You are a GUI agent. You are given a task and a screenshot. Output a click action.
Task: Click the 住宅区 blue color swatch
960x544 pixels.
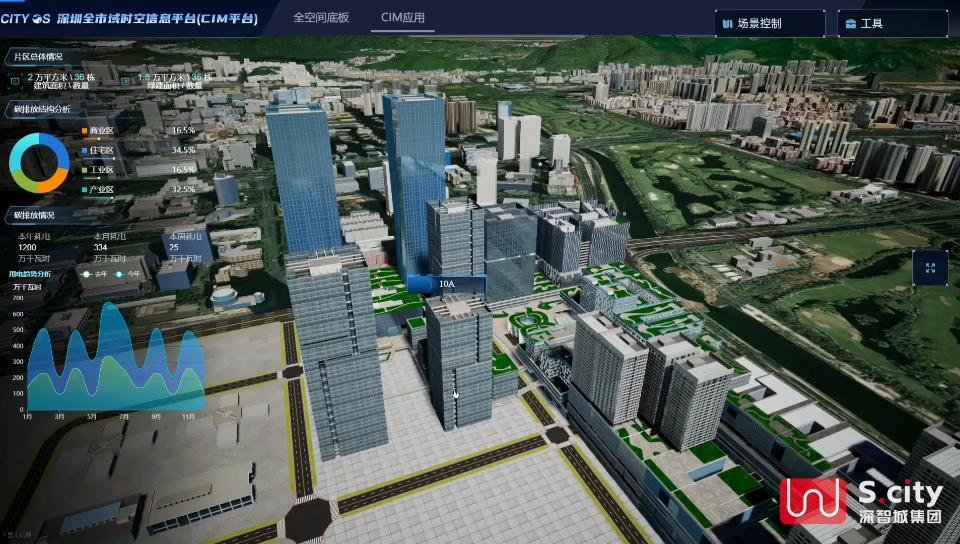(85, 150)
